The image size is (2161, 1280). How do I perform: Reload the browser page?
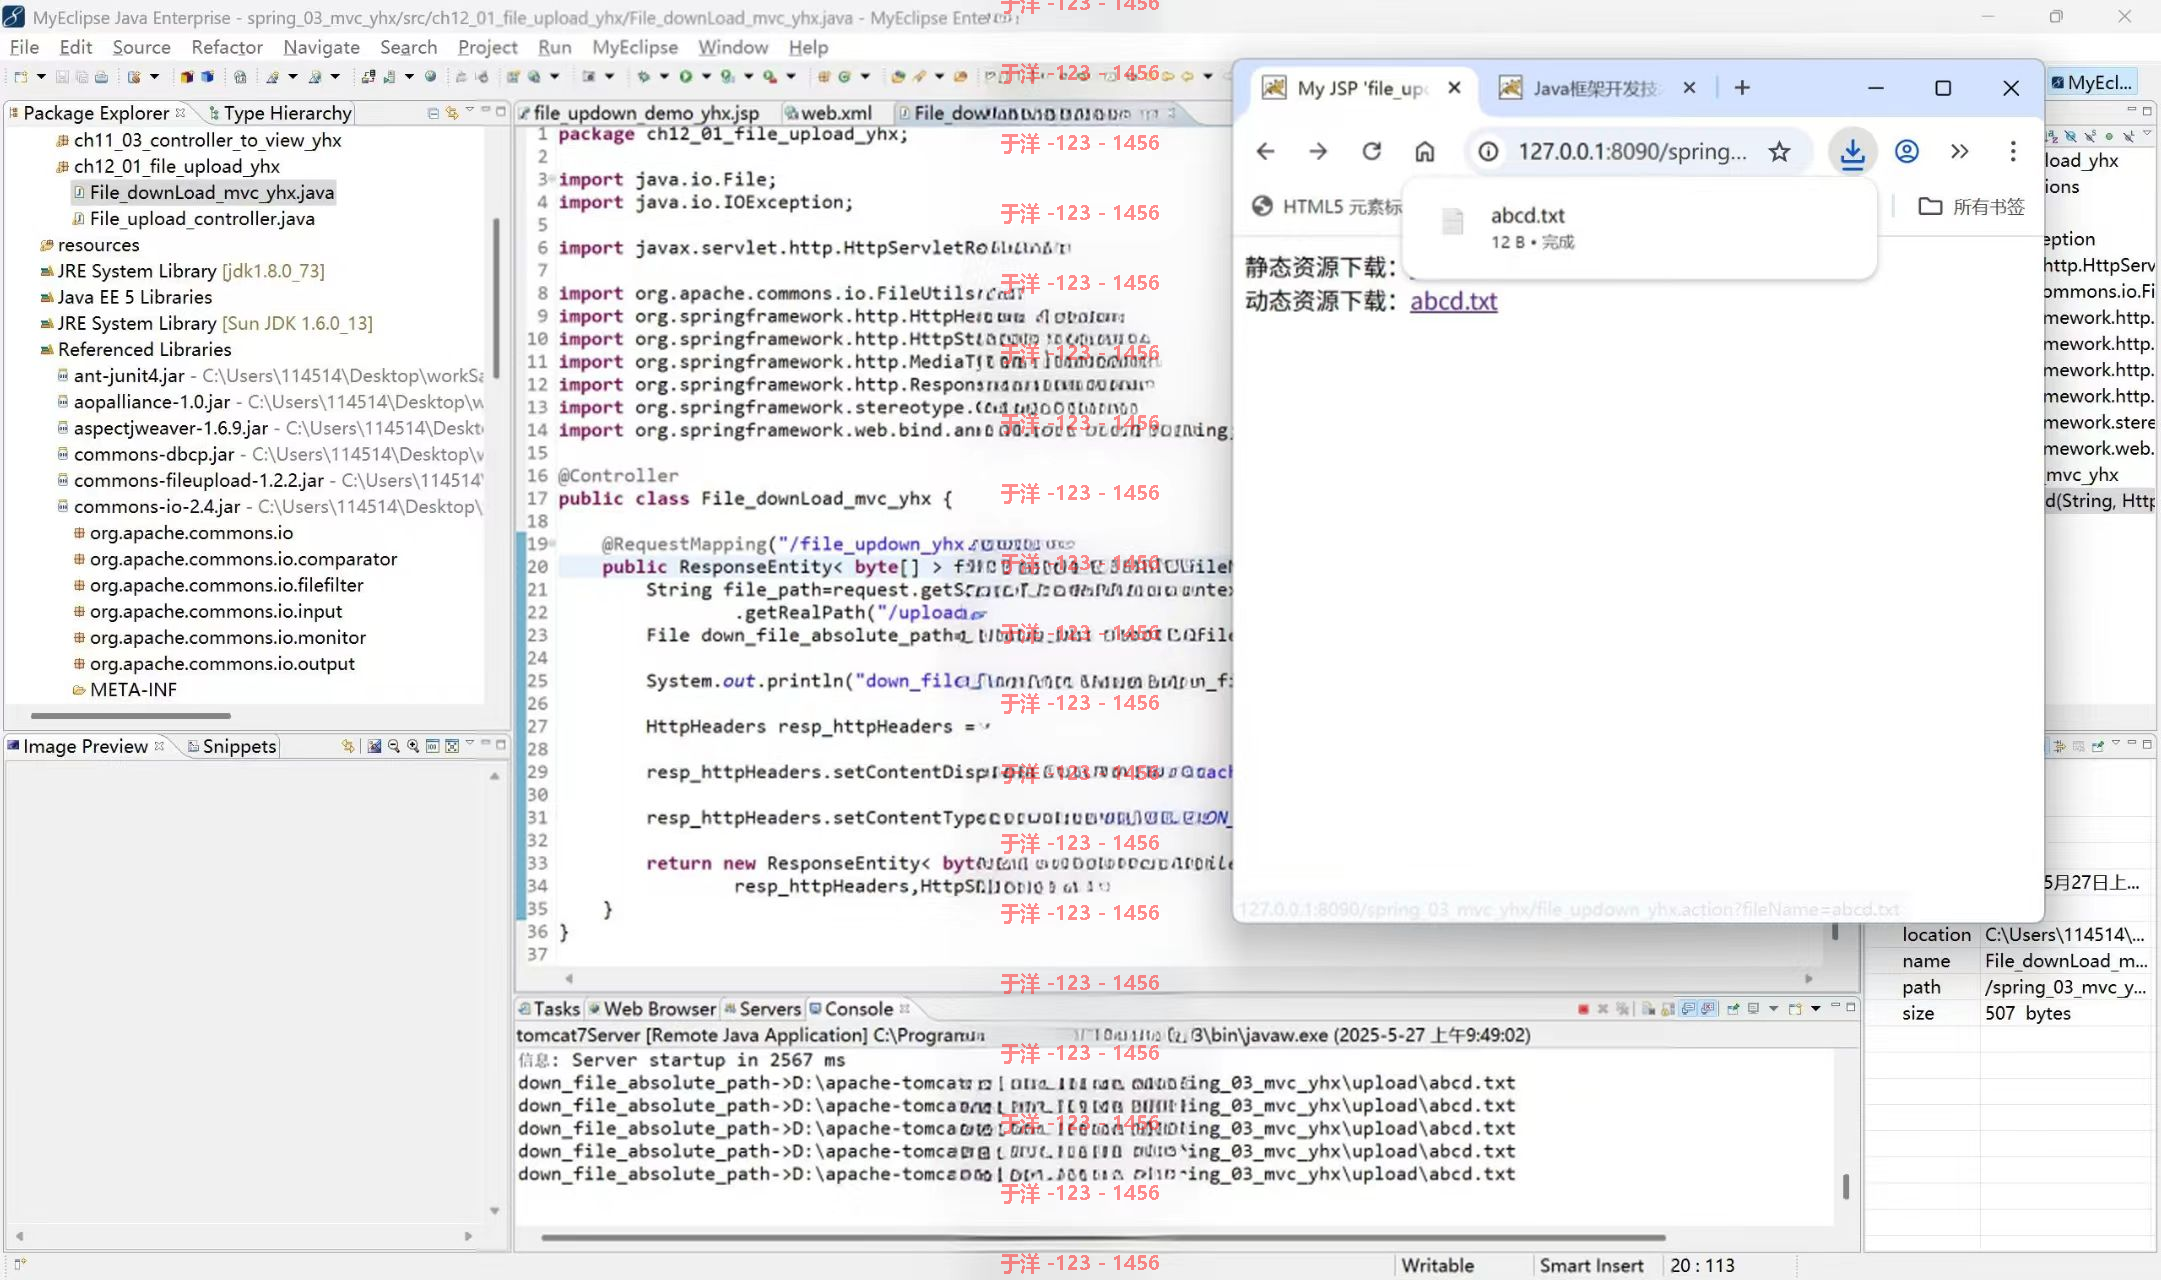1372,151
